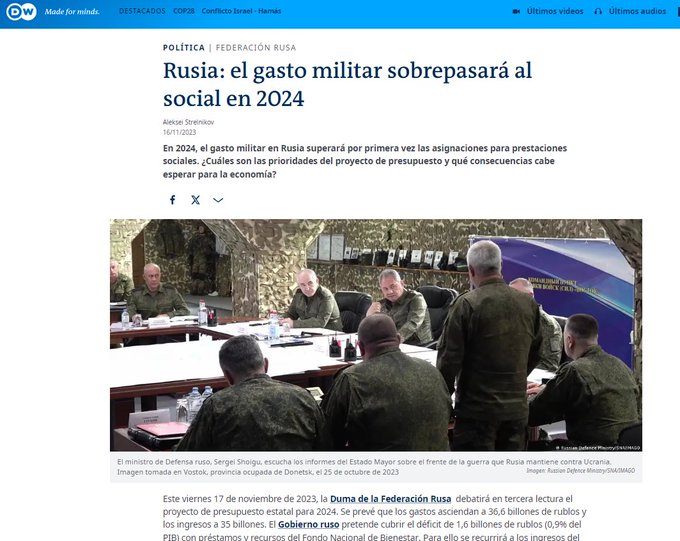Share article on X (Twitter)

(x=196, y=200)
